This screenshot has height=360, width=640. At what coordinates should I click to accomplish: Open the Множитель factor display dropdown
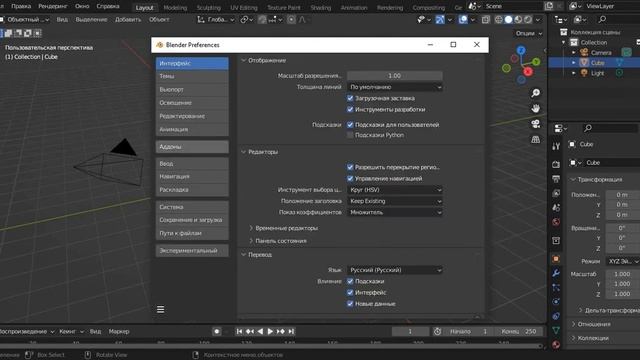pos(395,212)
